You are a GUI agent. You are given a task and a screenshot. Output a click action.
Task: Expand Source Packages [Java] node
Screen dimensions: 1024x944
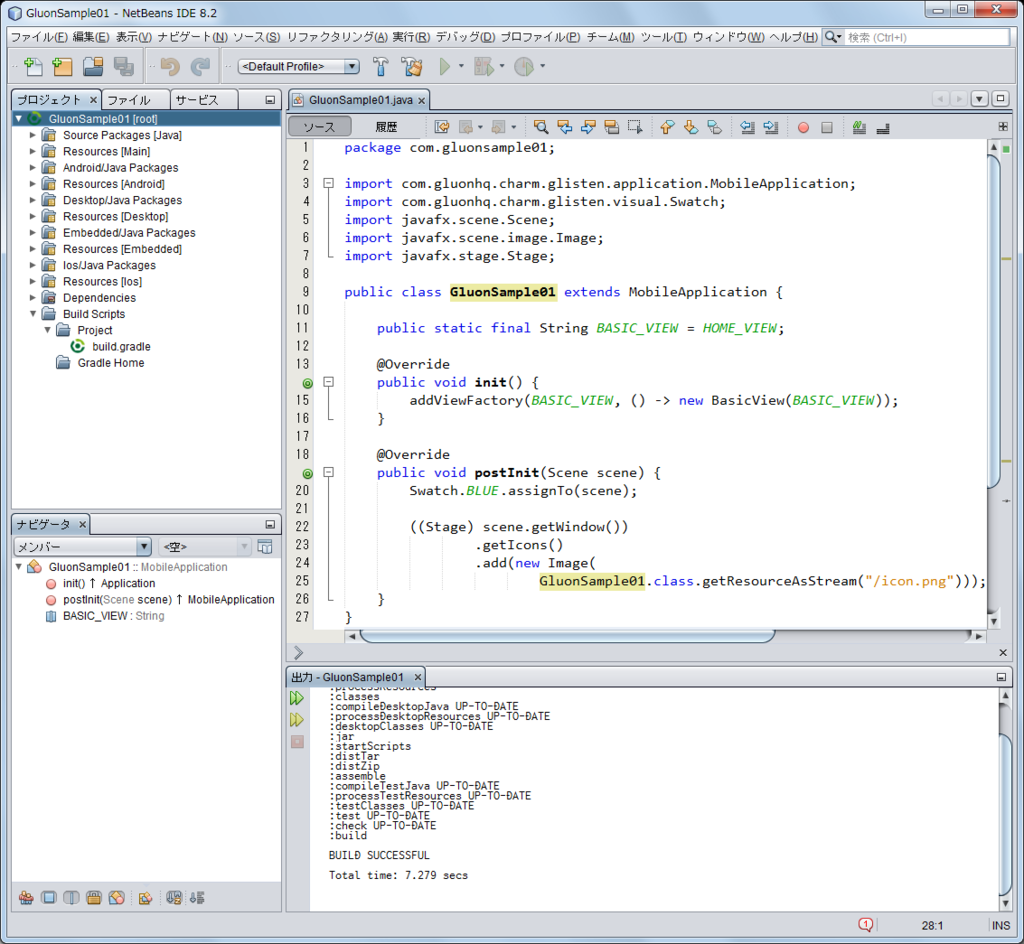coord(33,135)
